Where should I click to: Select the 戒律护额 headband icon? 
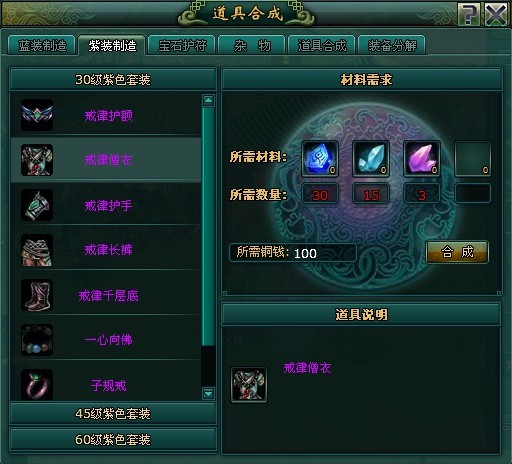(x=37, y=115)
